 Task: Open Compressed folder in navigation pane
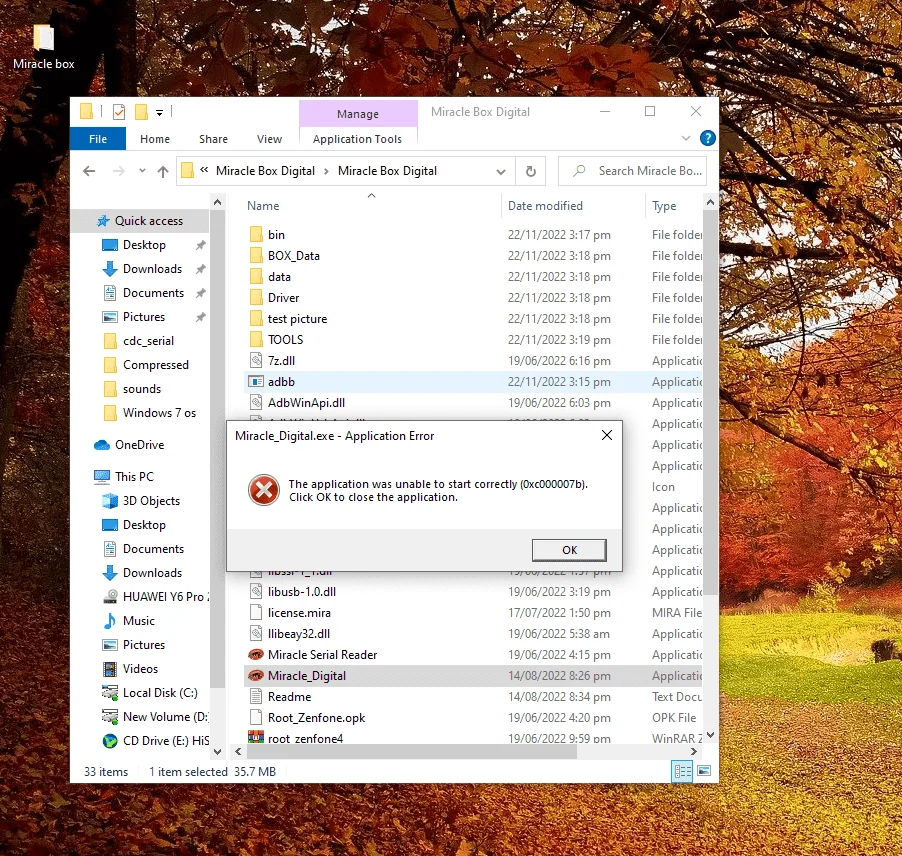(155, 365)
